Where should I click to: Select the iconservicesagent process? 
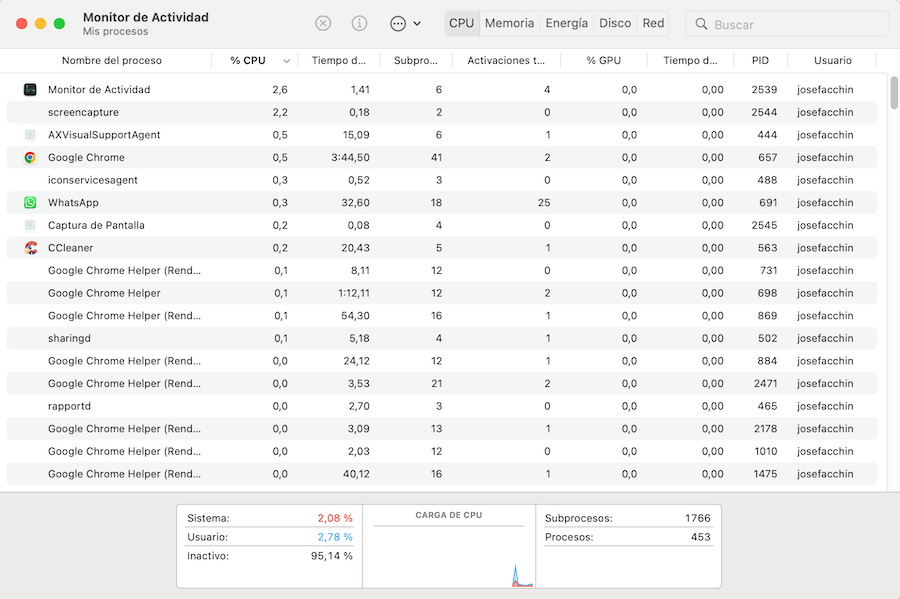tap(441, 180)
